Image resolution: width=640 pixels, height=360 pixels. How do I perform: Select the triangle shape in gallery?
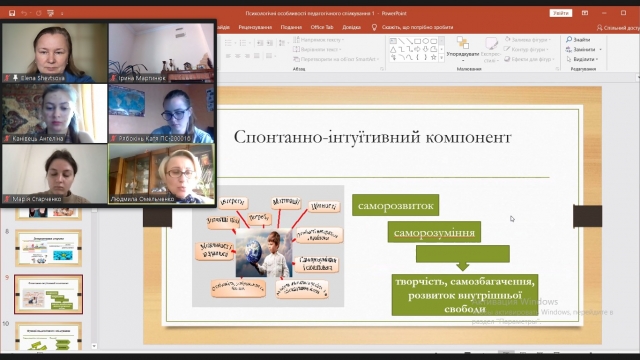pos(393,49)
